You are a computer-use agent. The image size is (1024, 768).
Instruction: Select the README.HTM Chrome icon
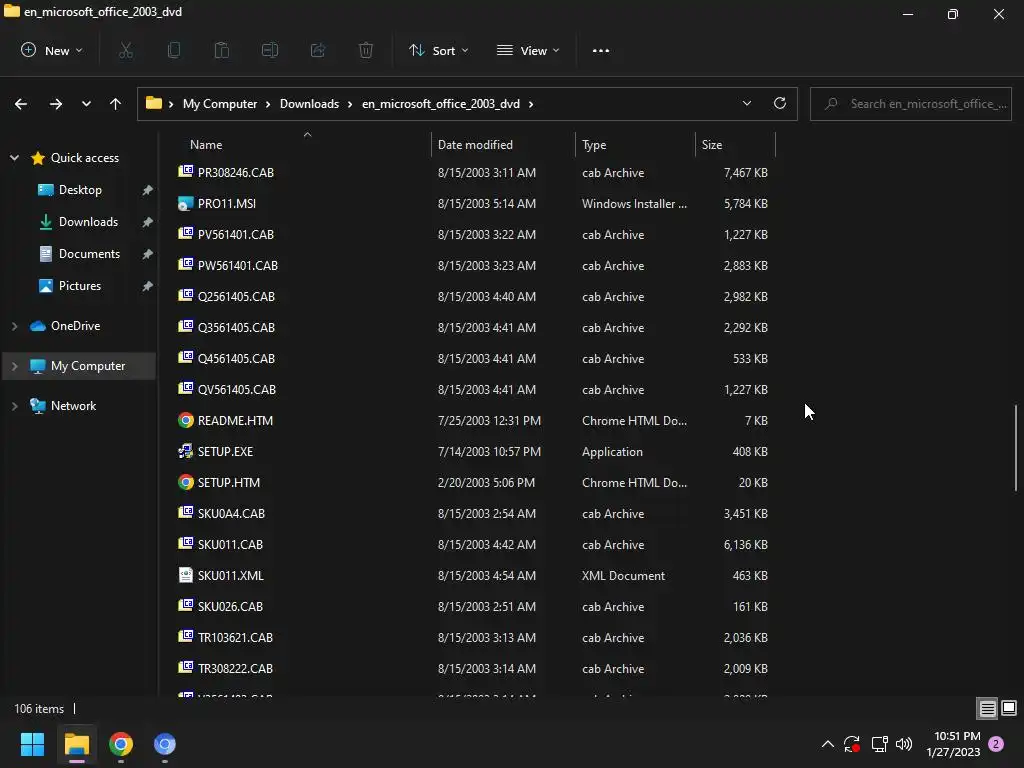pos(185,421)
